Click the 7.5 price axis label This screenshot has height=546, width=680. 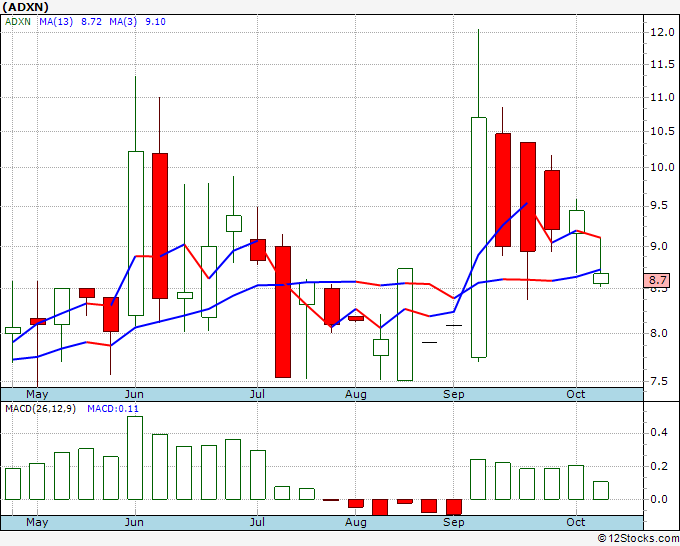coord(659,381)
